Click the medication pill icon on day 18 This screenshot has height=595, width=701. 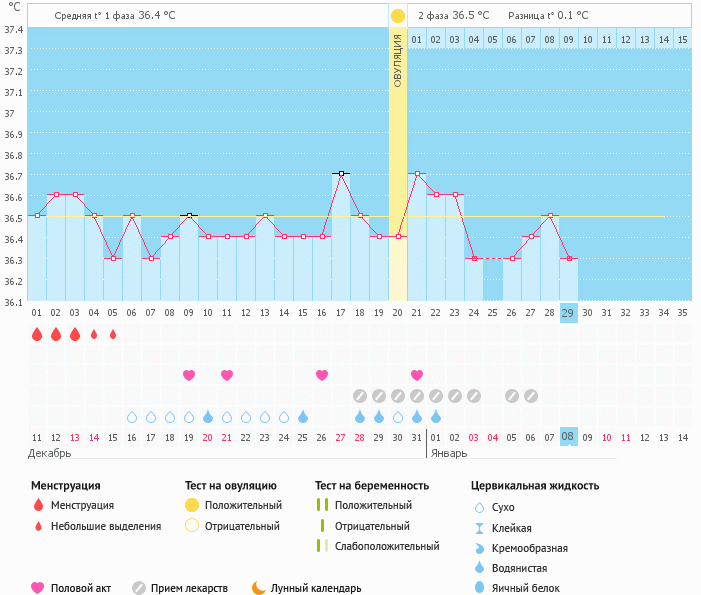pos(360,396)
